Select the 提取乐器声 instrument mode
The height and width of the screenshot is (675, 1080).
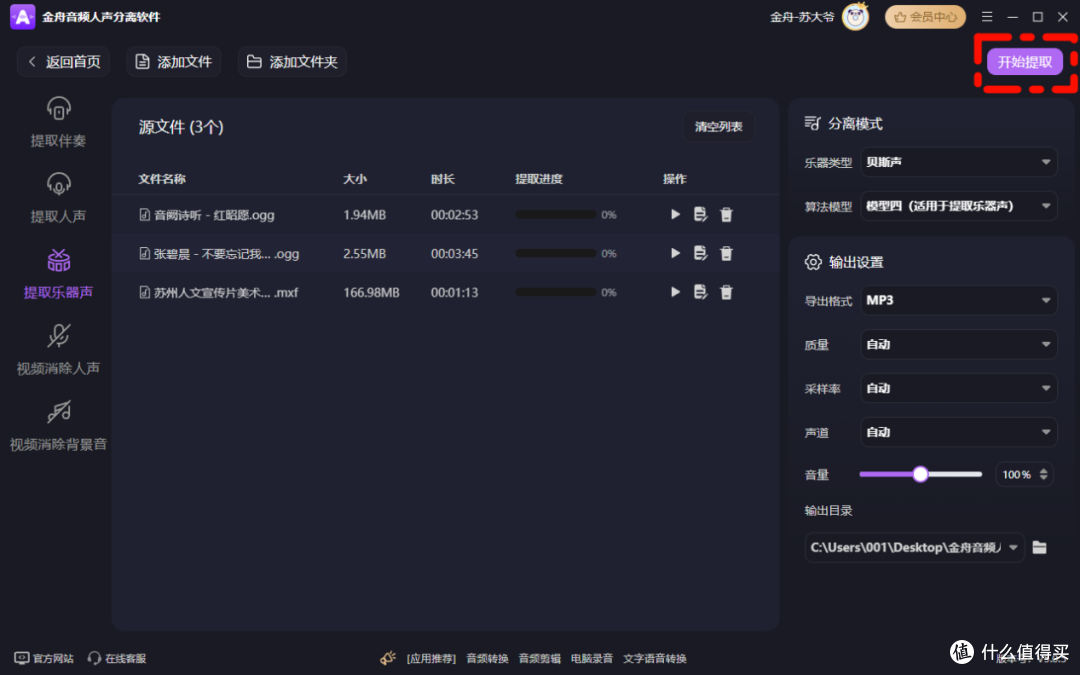click(x=59, y=274)
